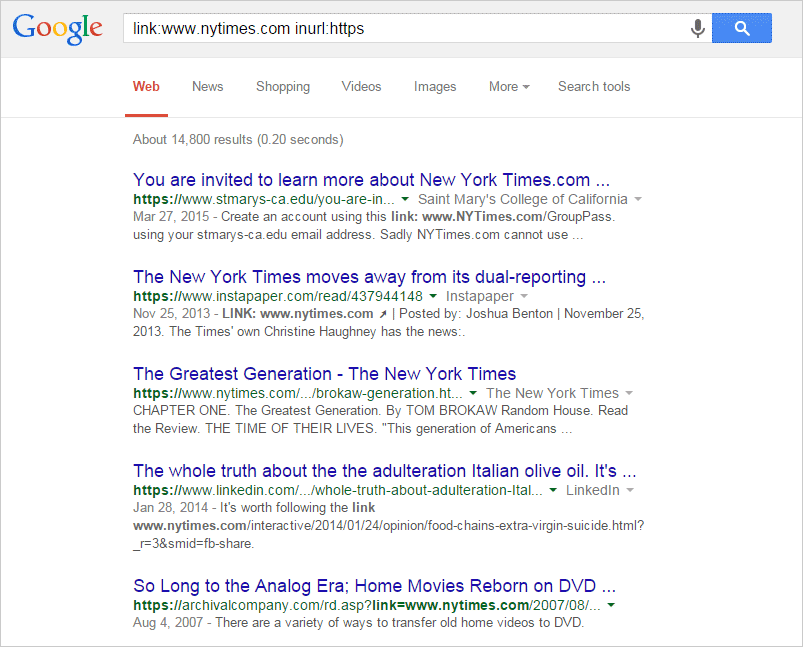This screenshot has width=803, height=647.
Task: Expand gray arrow after Instapaper label
Action: (523, 296)
